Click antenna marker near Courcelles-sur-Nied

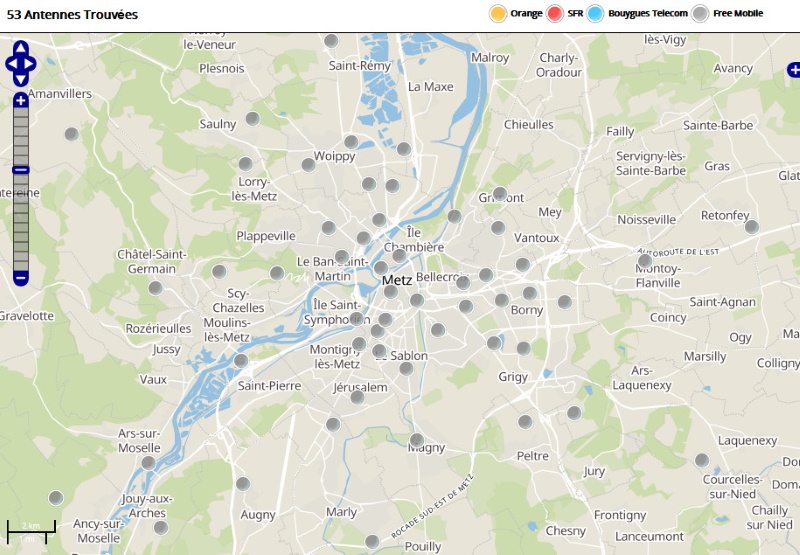coord(702,460)
